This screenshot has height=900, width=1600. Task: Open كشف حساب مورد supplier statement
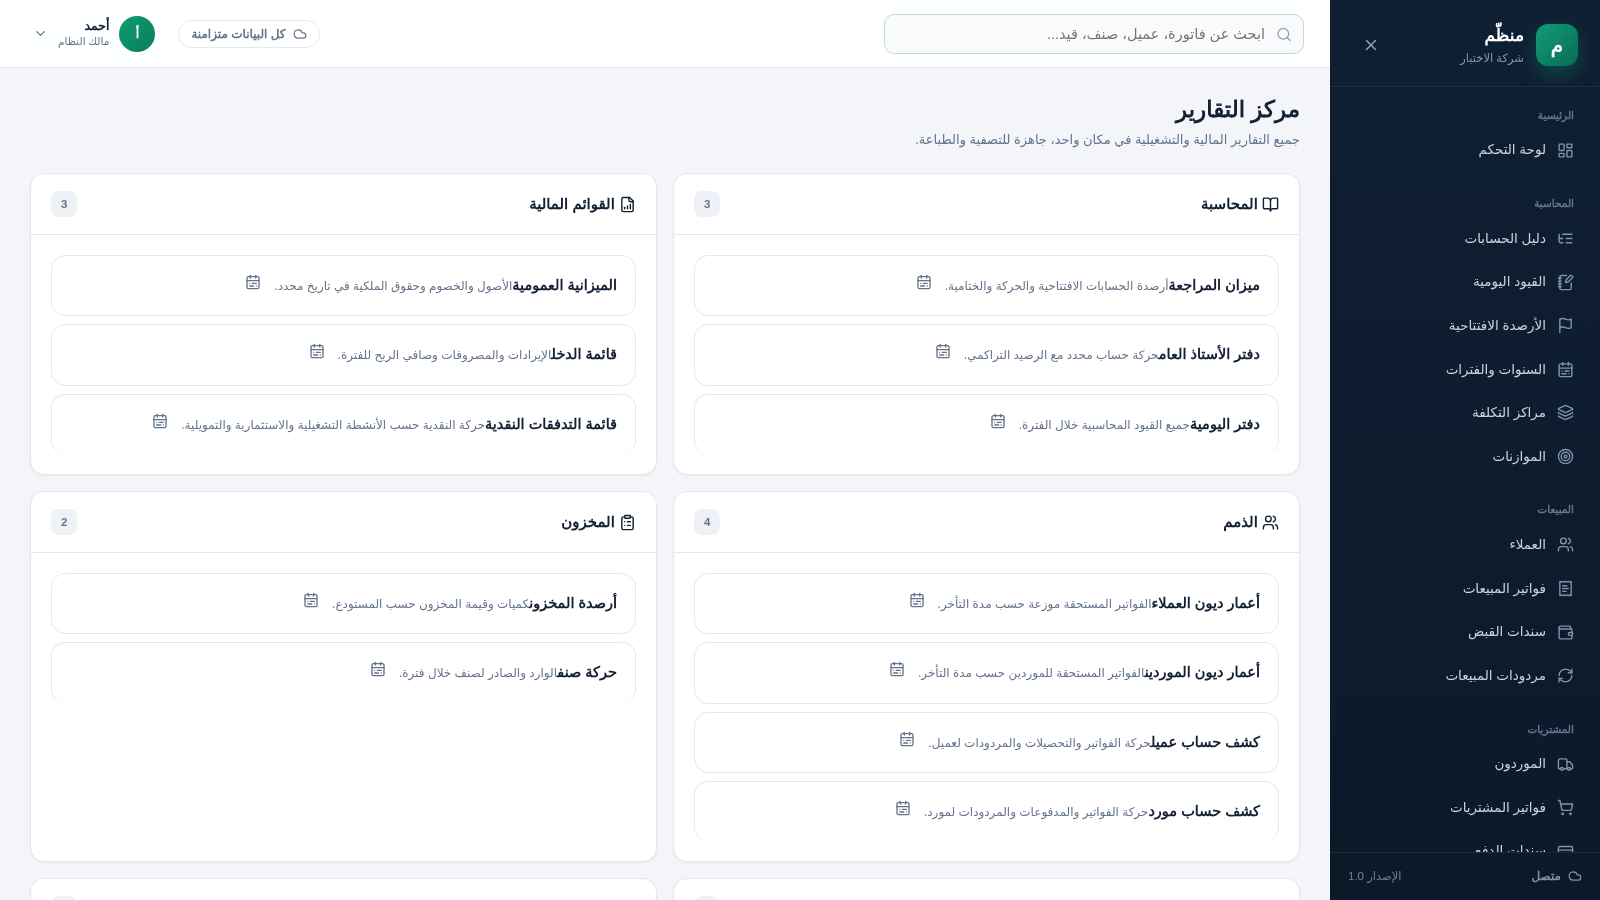[986, 811]
